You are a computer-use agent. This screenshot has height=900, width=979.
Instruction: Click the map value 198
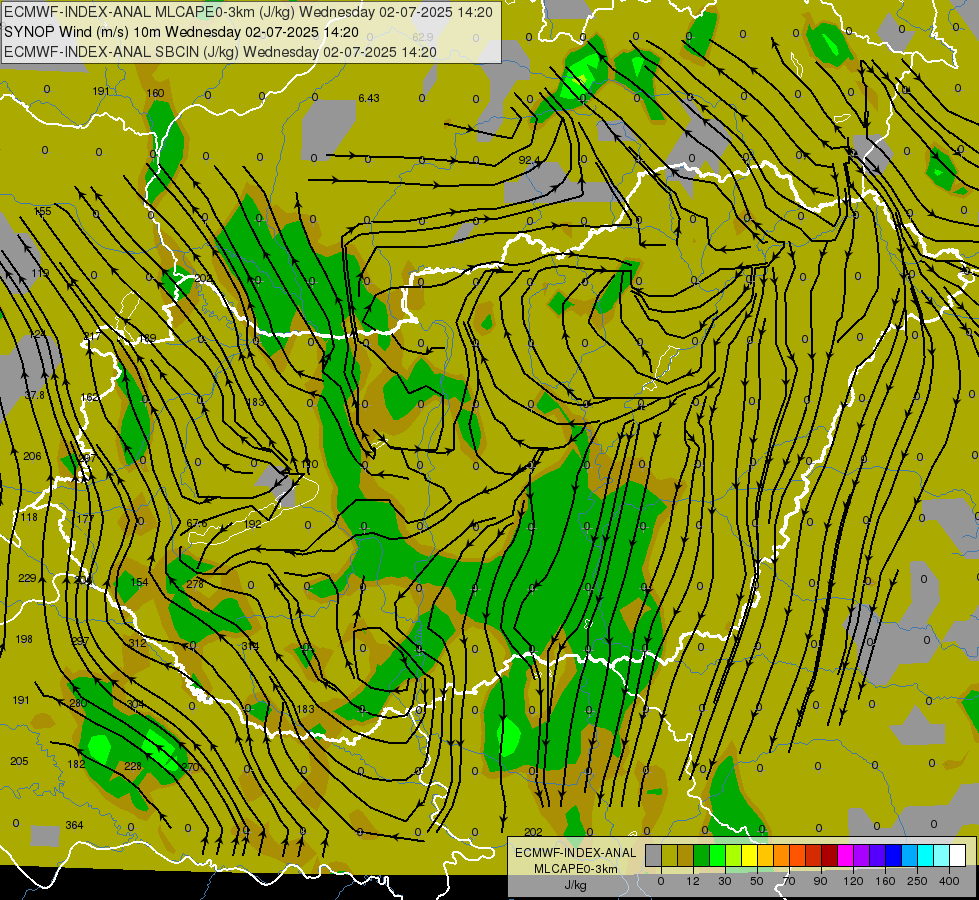[x=24, y=639]
